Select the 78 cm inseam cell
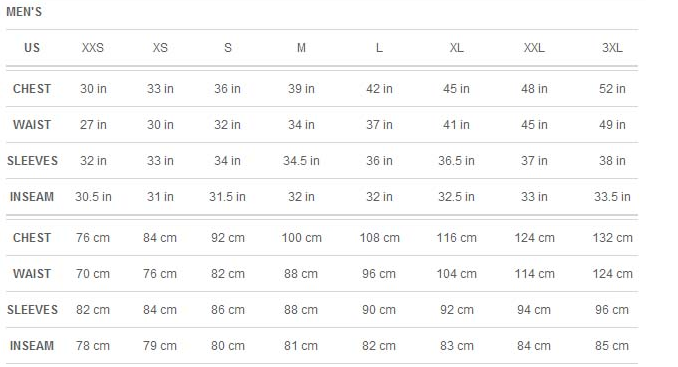The width and height of the screenshot is (678, 367). tap(93, 346)
